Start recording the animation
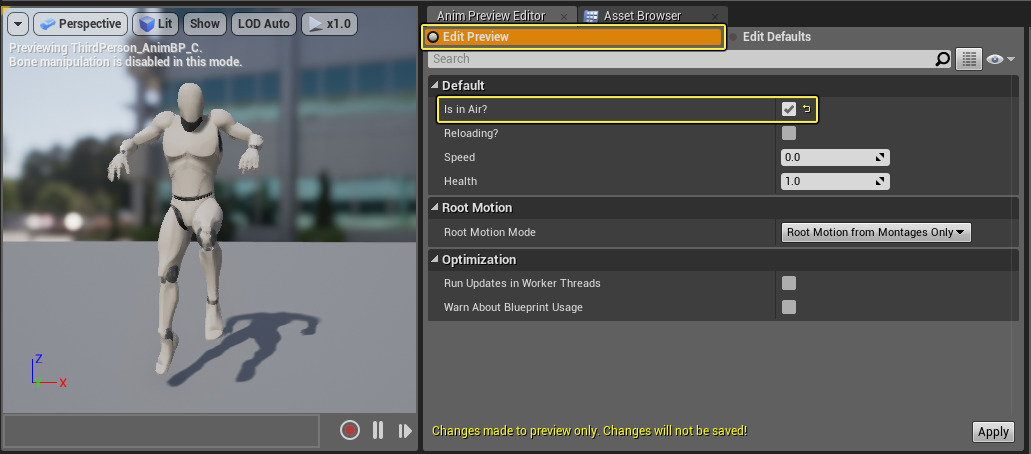Image resolution: width=1031 pixels, height=454 pixels. (x=350, y=431)
